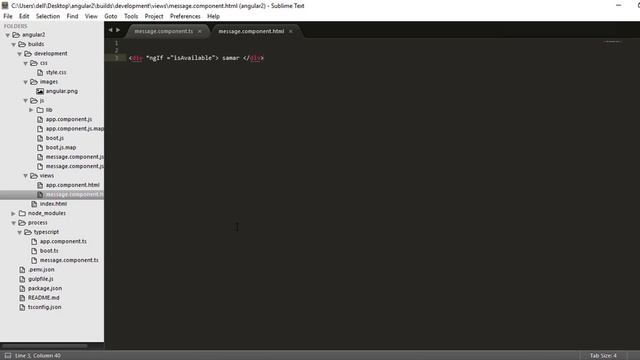
Task: Toggle side panel via status bar icon
Action: 8,356
